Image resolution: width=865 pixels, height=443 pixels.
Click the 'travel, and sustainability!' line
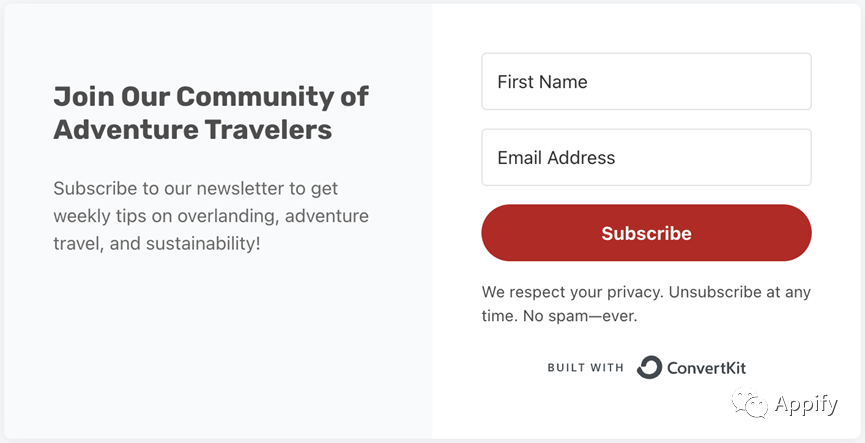click(157, 243)
